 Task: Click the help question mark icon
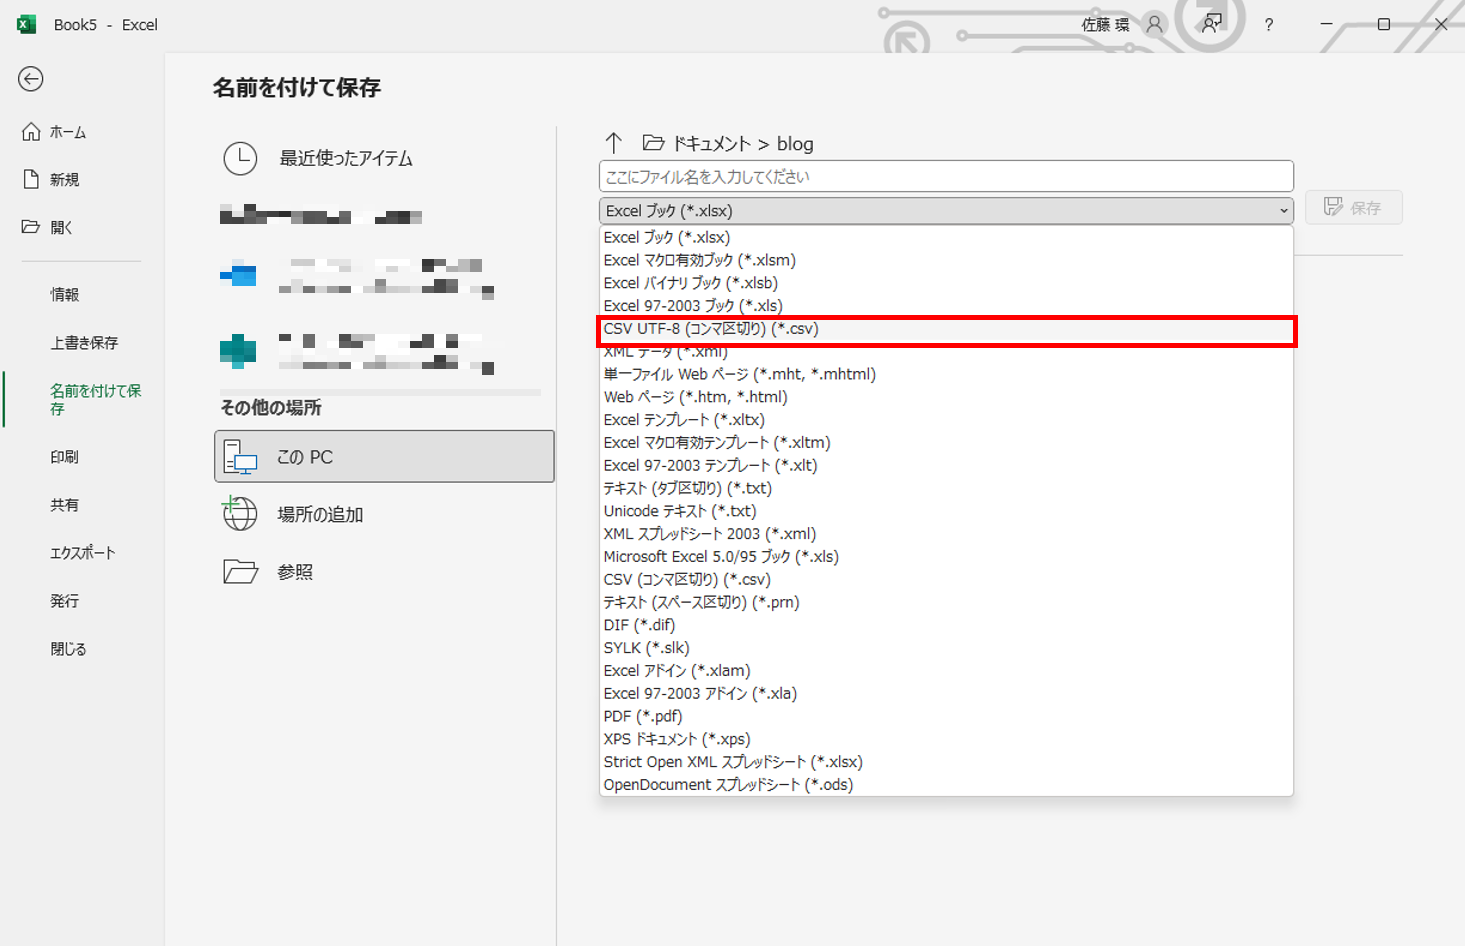(x=1268, y=24)
